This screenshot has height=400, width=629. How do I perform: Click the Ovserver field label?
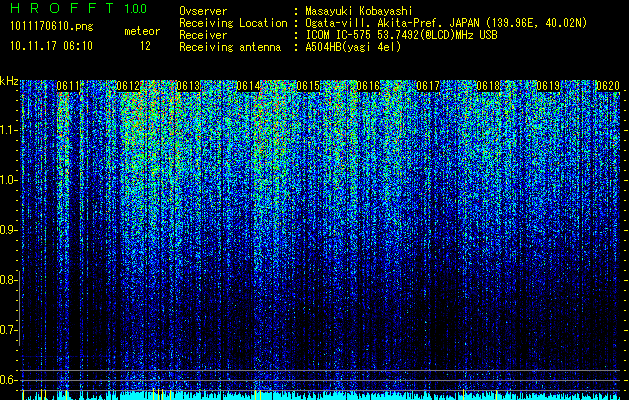coord(203,11)
